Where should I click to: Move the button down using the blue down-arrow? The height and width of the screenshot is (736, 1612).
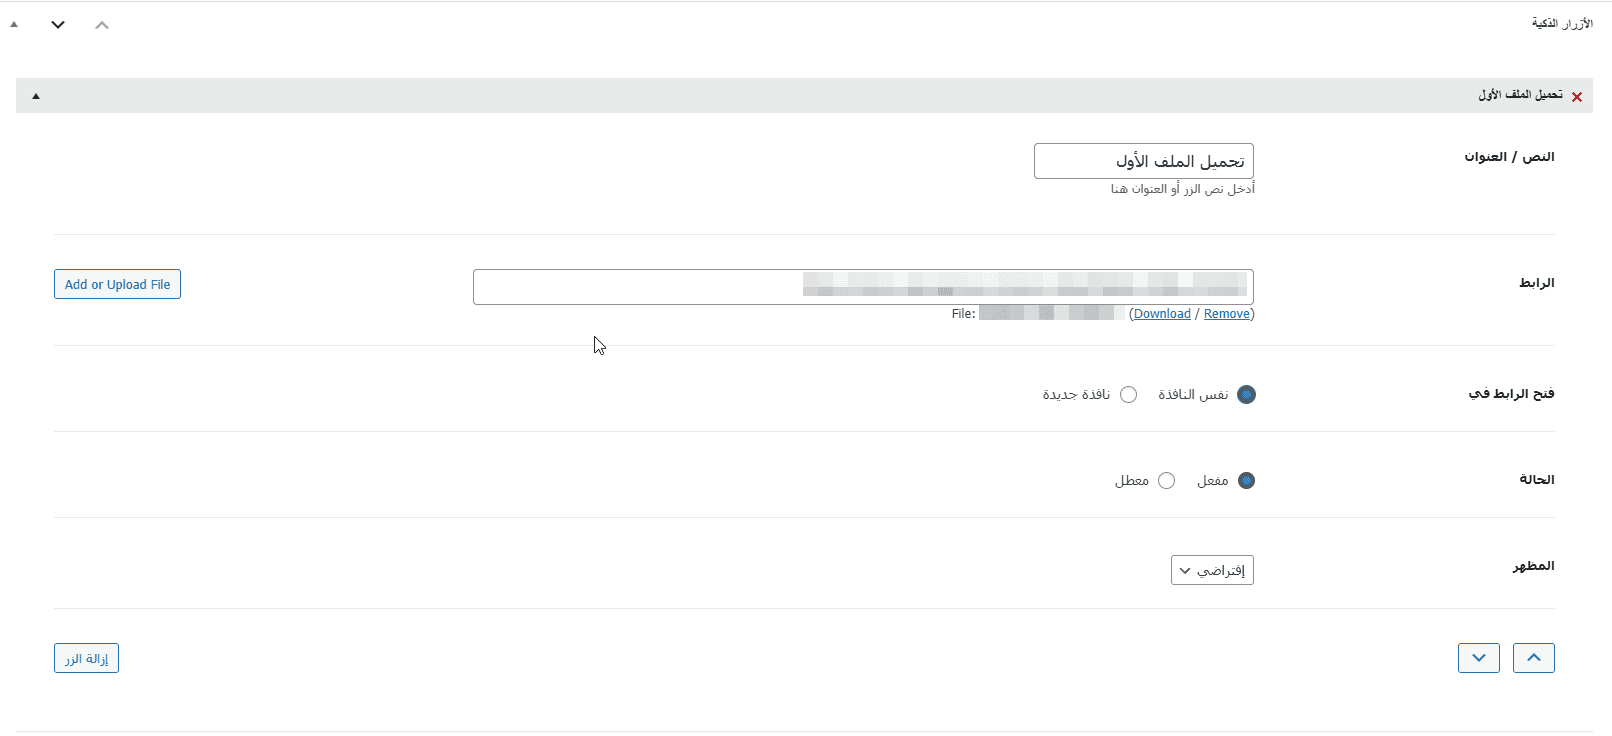pyautogui.click(x=1479, y=658)
